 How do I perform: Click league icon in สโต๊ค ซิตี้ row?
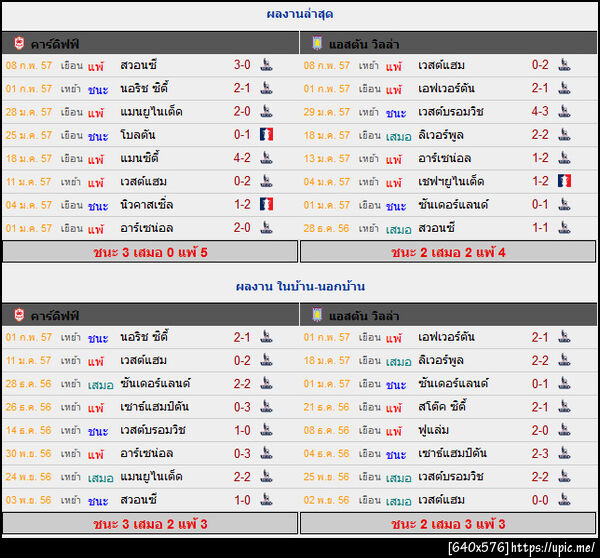[564, 406]
